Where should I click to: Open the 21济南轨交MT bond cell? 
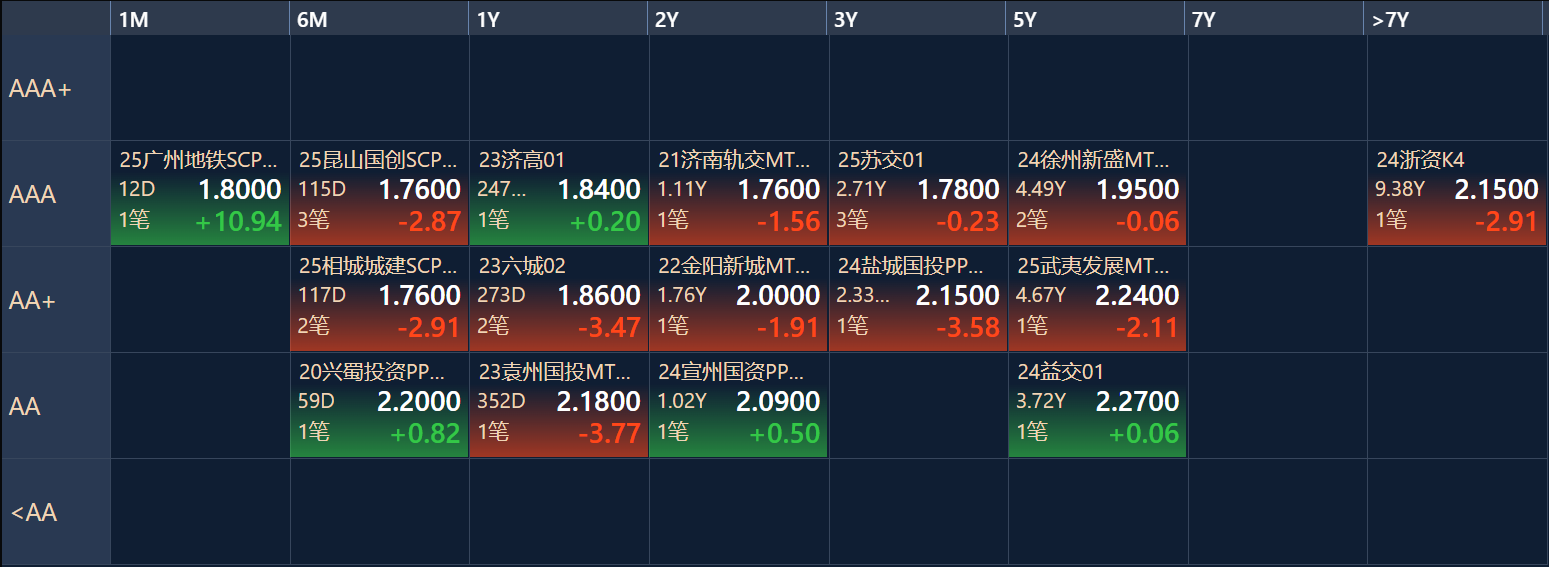(x=738, y=193)
